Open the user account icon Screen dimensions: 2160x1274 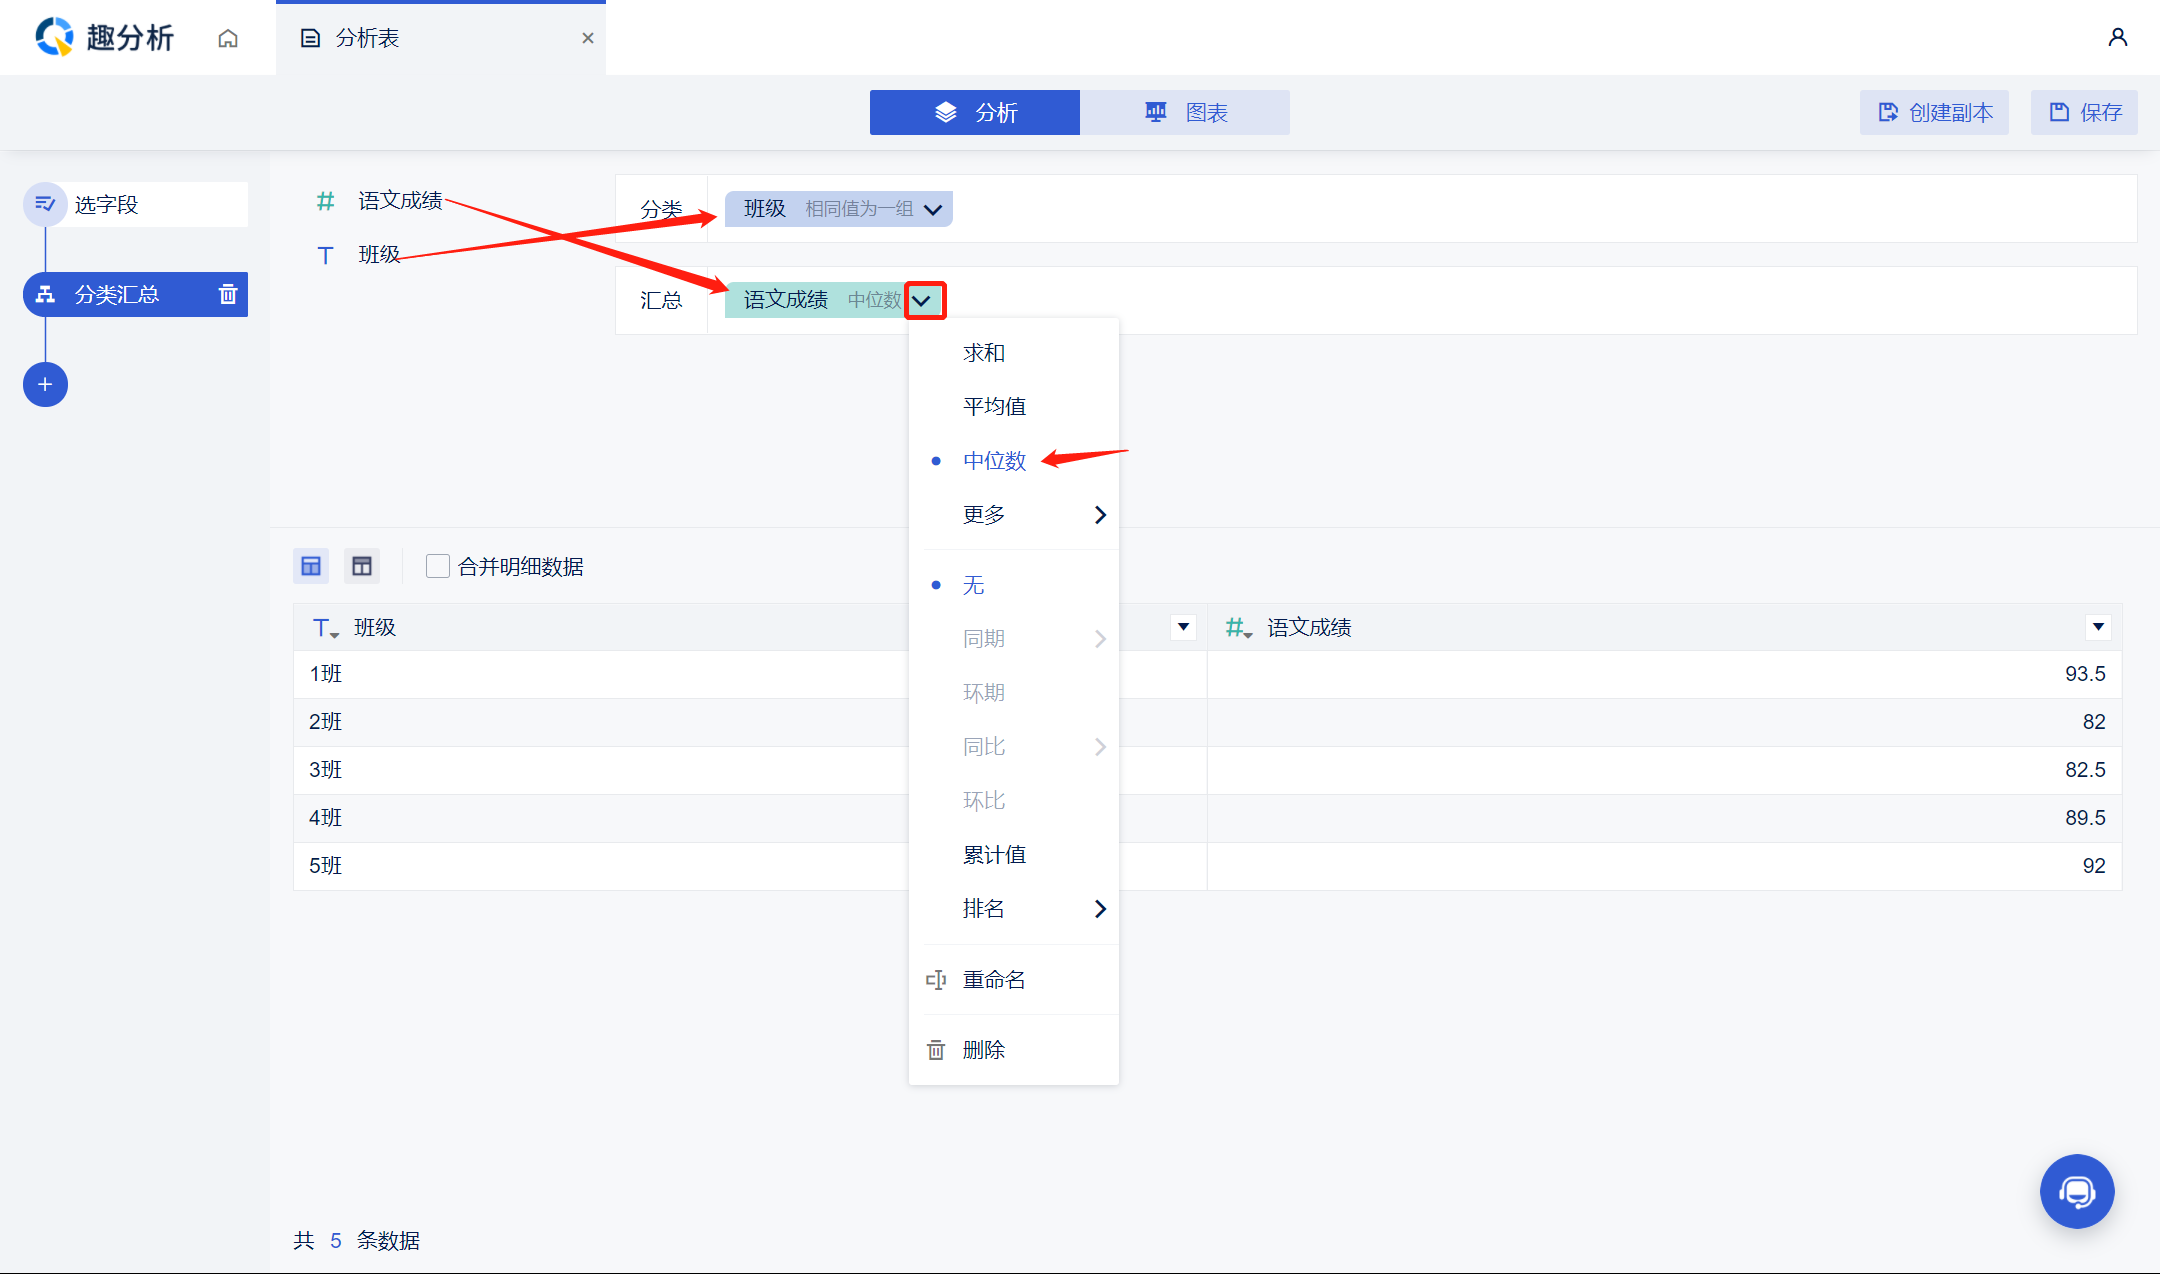pos(2117,37)
